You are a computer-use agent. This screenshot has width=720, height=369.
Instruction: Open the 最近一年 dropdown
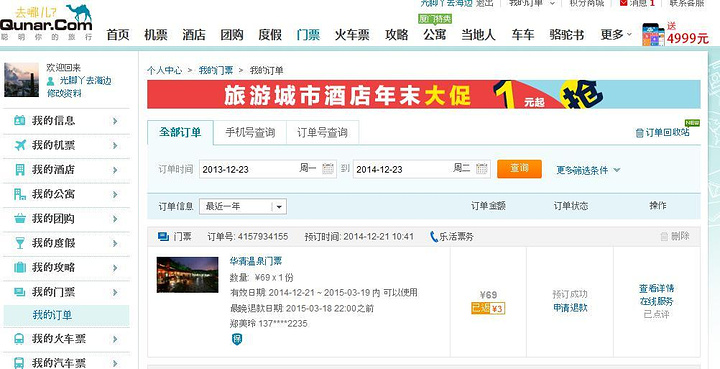pos(243,207)
